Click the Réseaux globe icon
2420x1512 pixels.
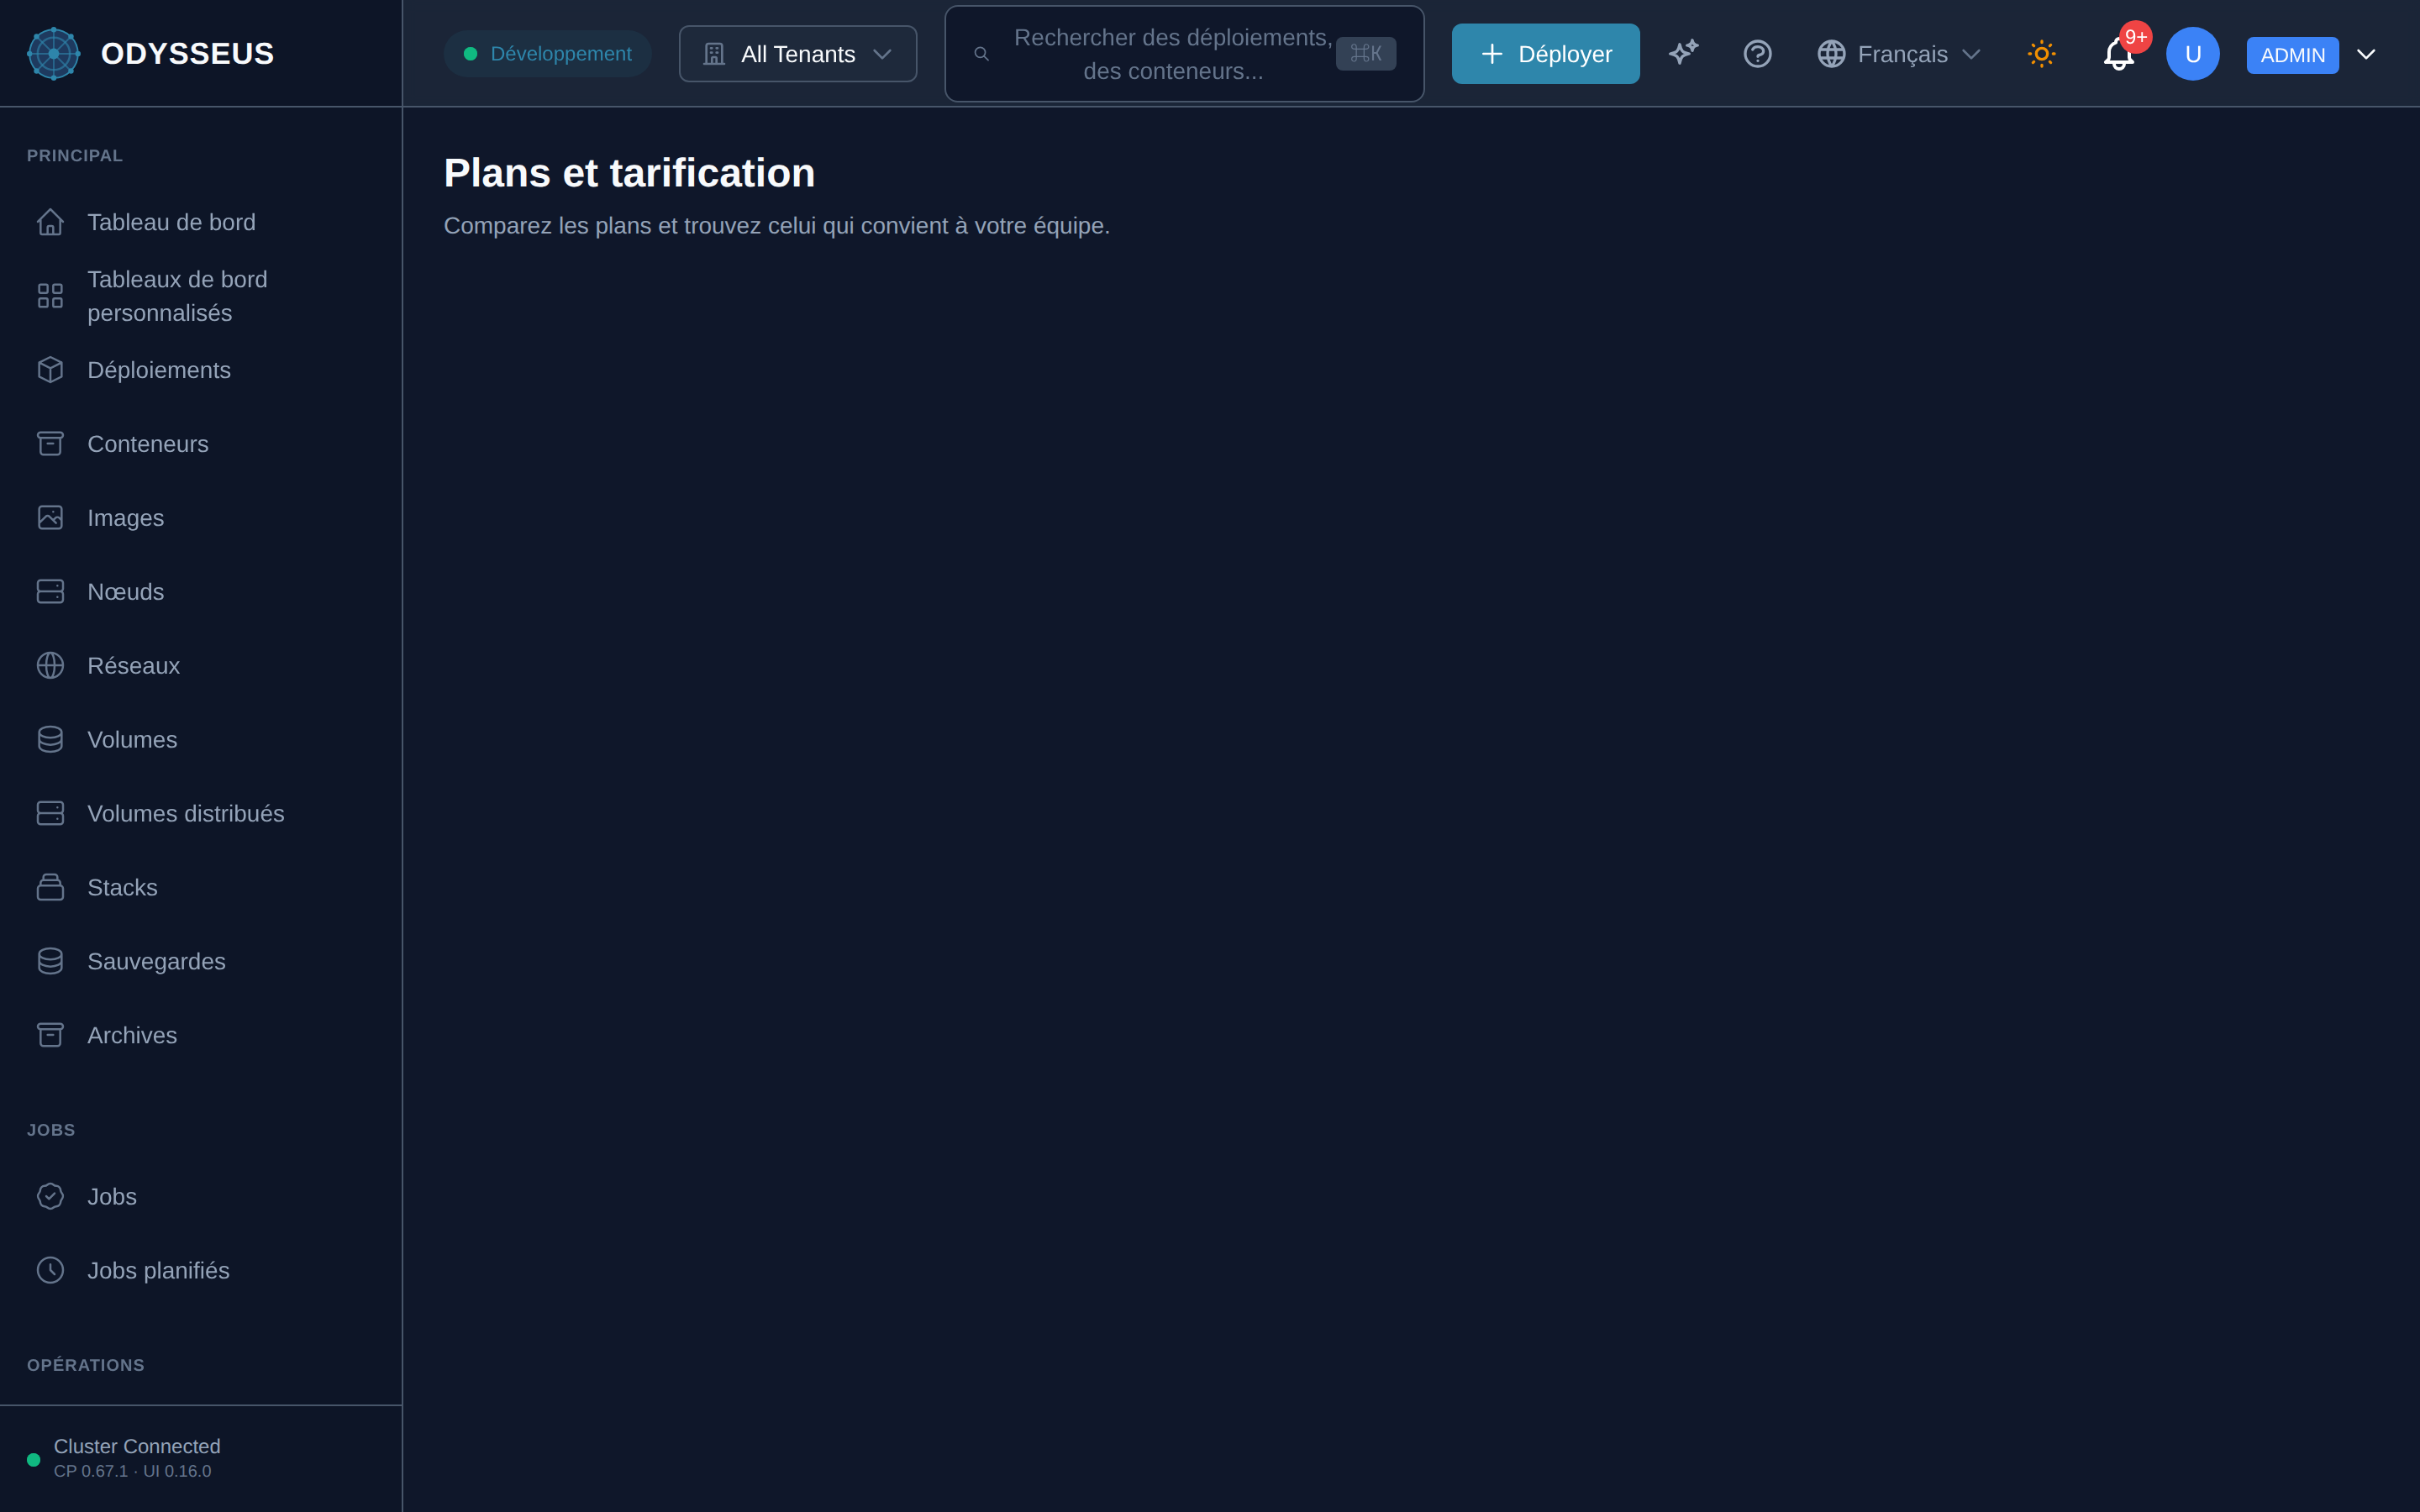[x=50, y=666]
